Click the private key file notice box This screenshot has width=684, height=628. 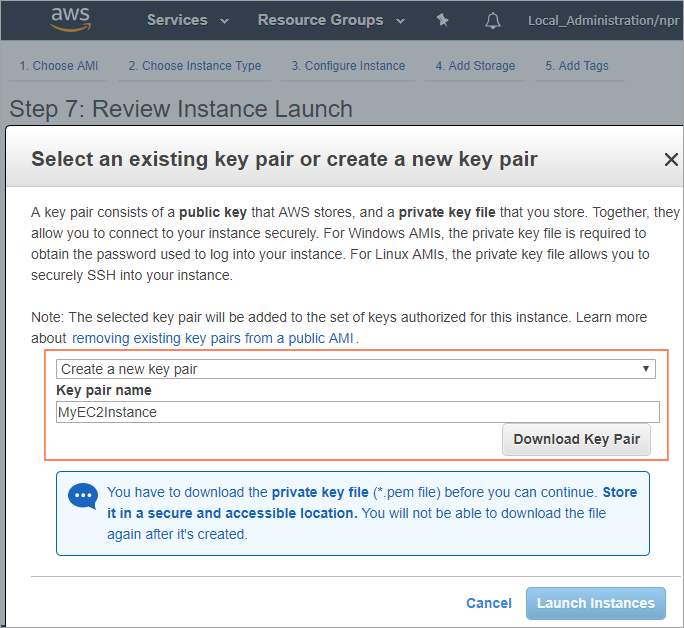pyautogui.click(x=353, y=514)
